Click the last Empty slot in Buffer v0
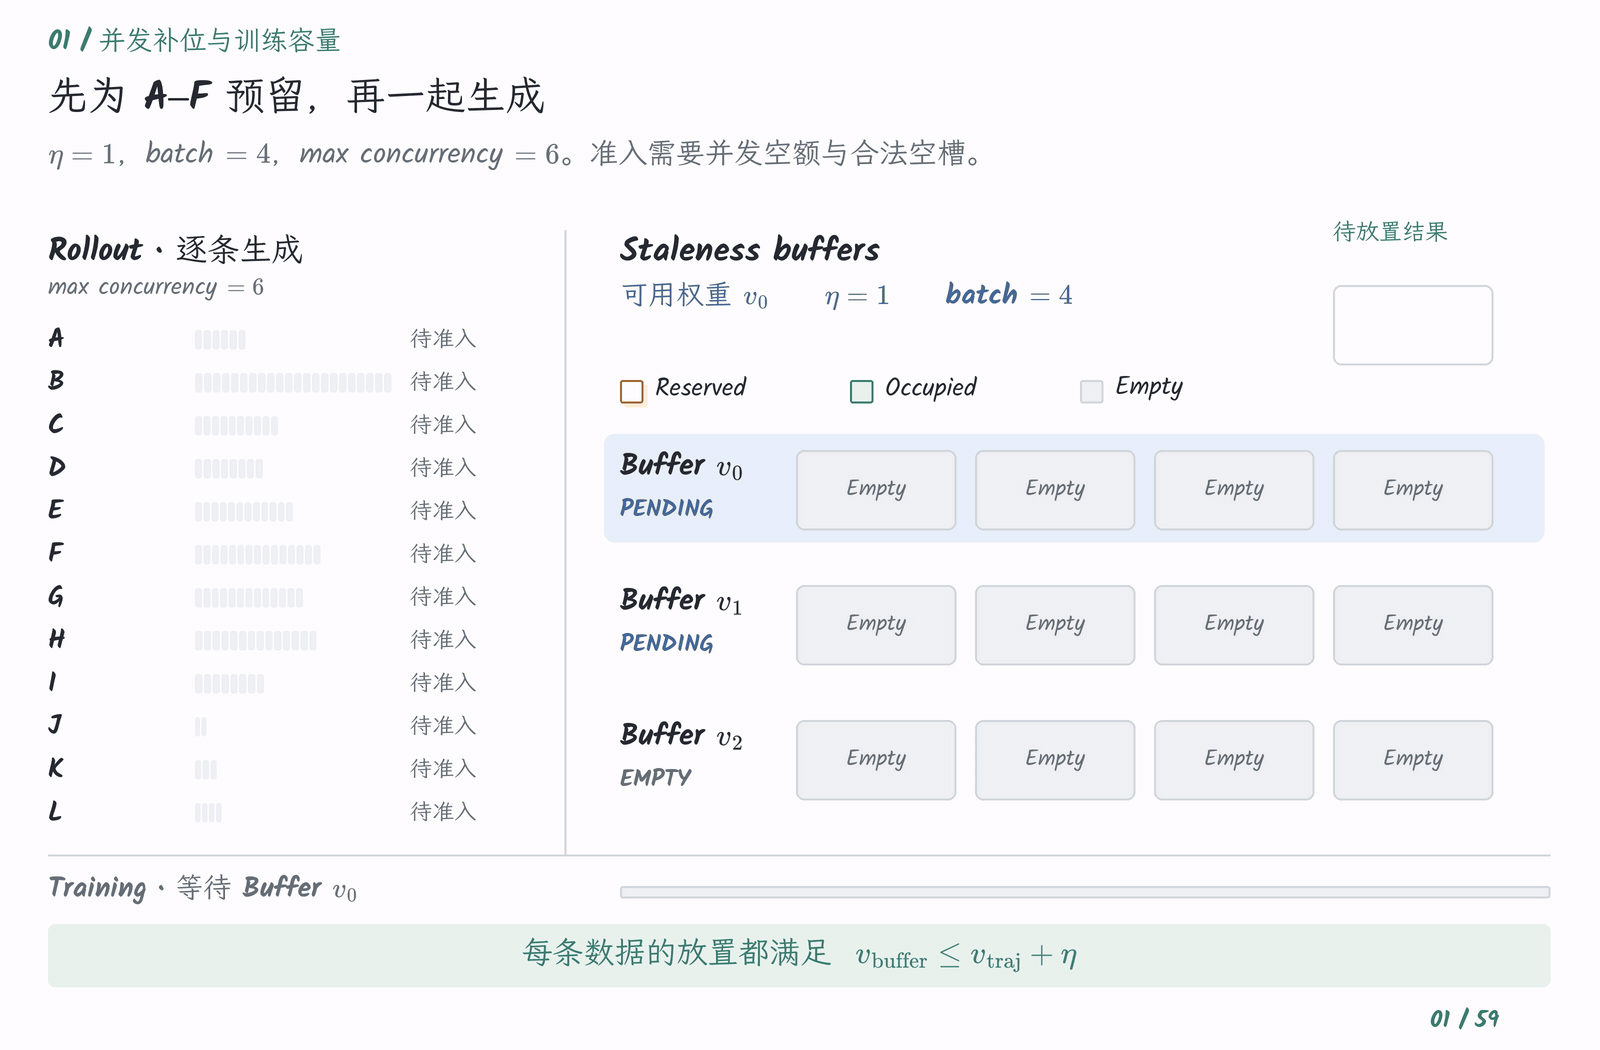 pyautogui.click(x=1413, y=490)
